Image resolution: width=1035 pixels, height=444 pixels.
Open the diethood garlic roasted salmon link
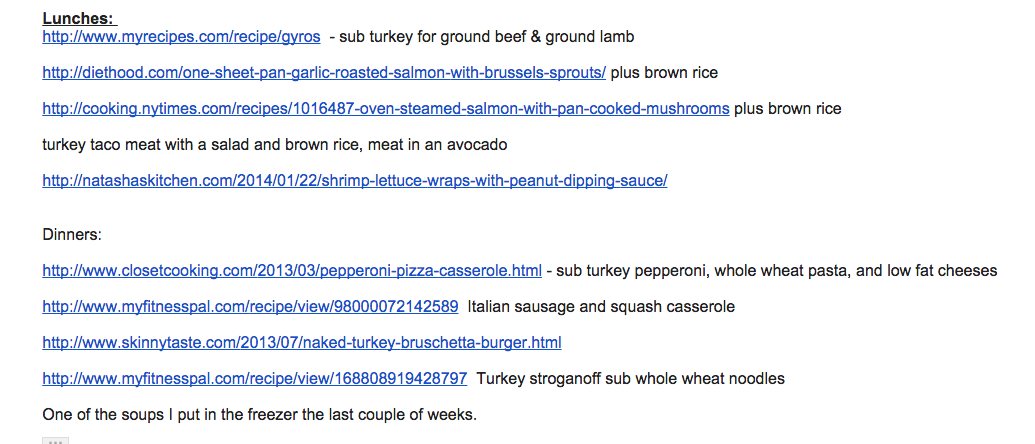pos(324,73)
